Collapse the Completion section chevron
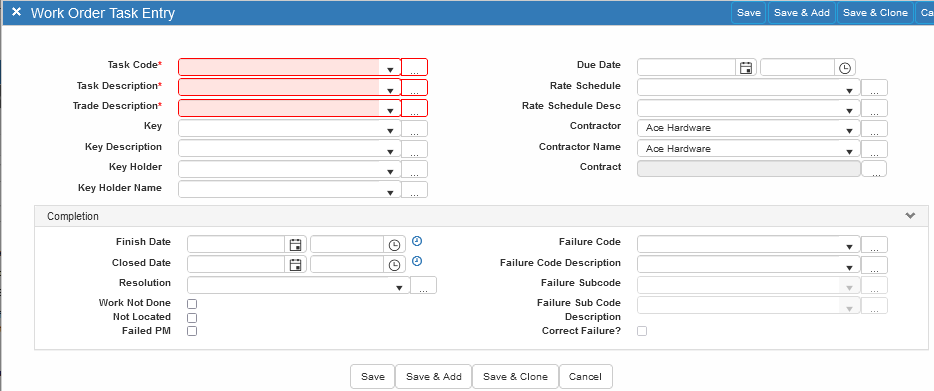The width and height of the screenshot is (934, 391). 910,216
